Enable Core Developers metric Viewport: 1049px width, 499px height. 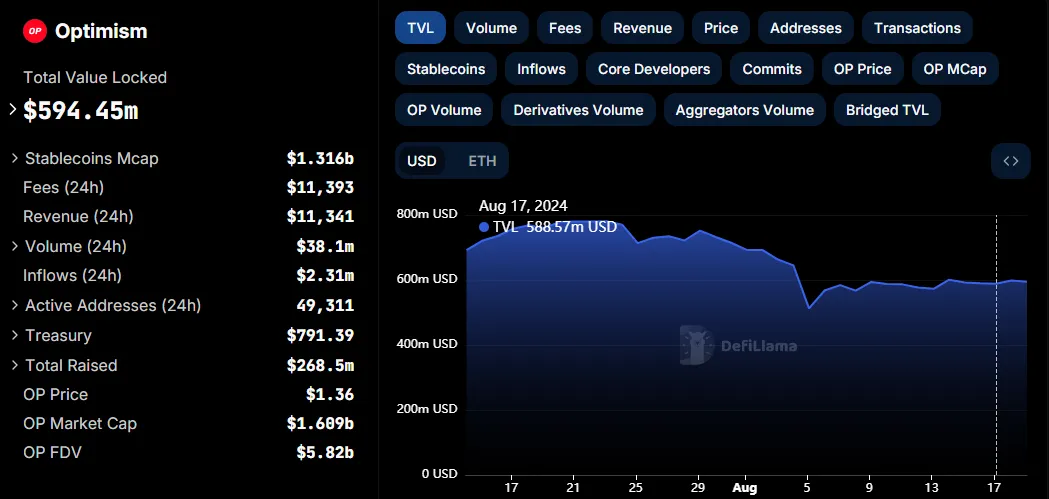pyautogui.click(x=654, y=69)
